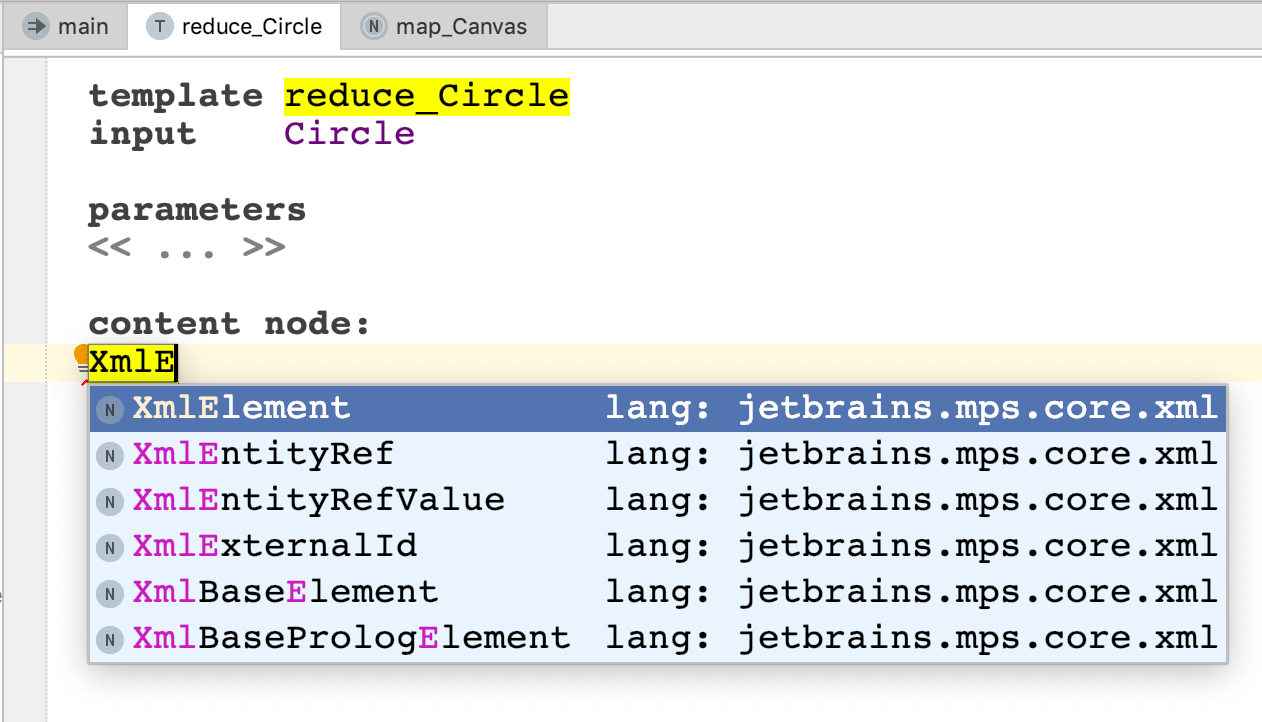Viewport: 1262px width, 722px height.
Task: Click the arrow icon on main tab
Action: tap(37, 27)
